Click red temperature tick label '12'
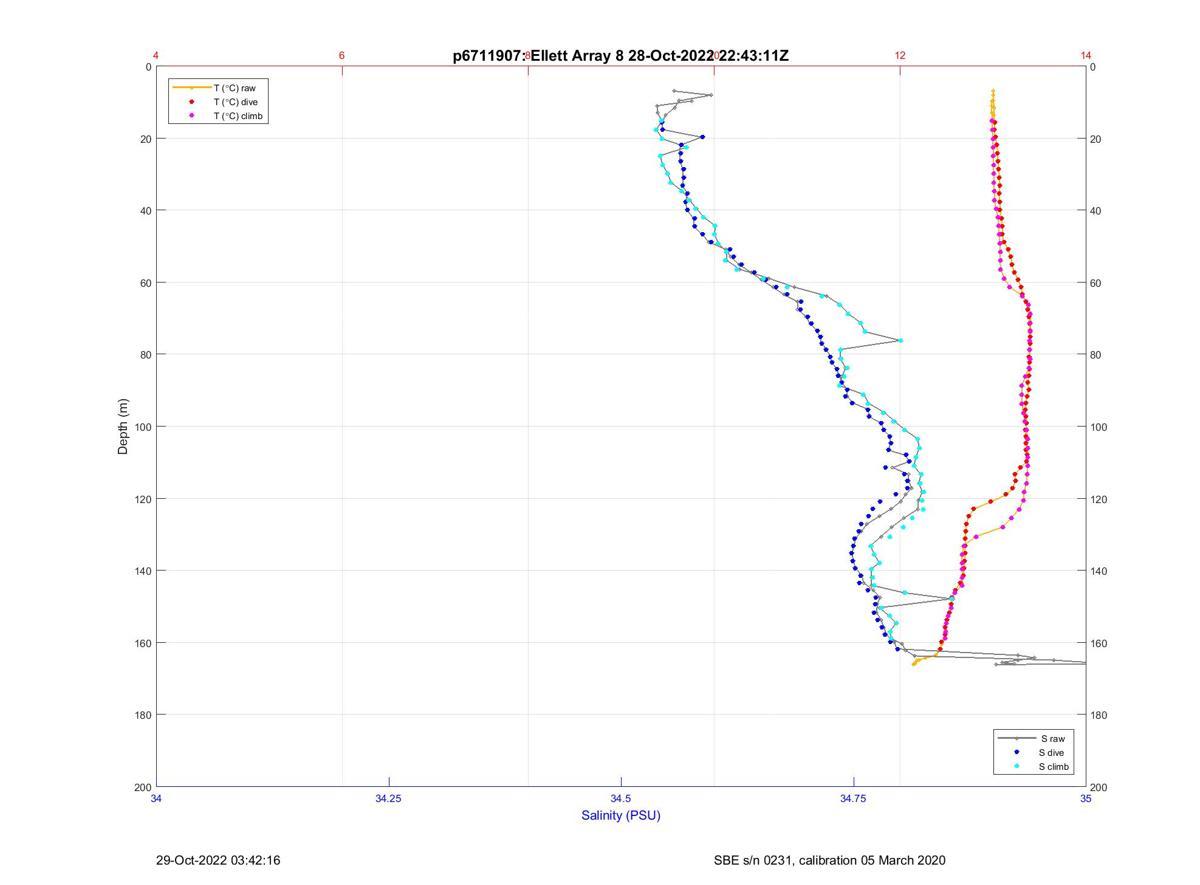1200x885 pixels. [x=900, y=56]
